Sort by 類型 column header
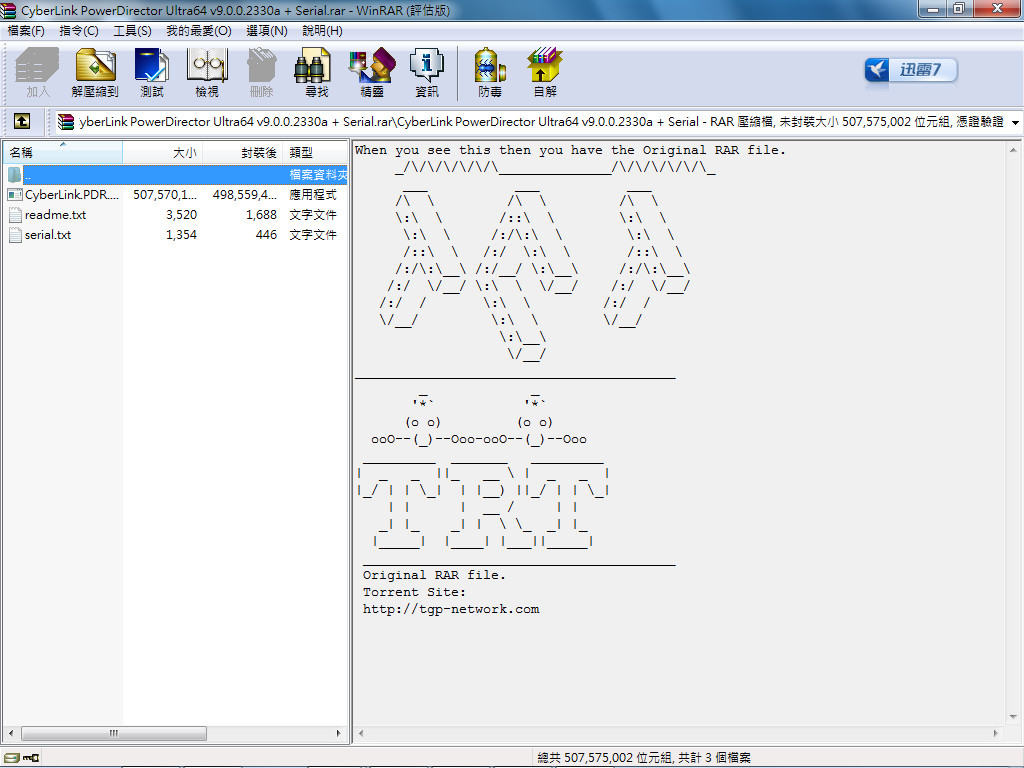Screen dimensions: 1024x768 315,153
